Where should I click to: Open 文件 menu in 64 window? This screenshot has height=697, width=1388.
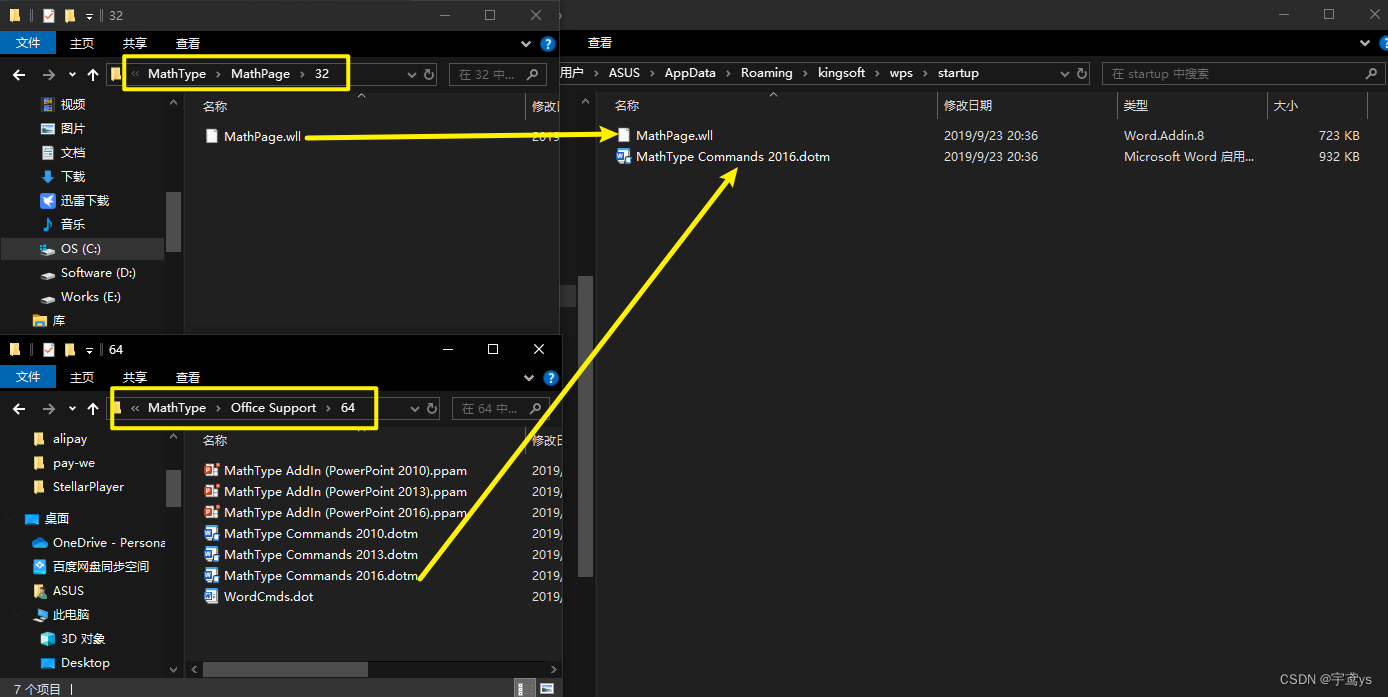pyautogui.click(x=28, y=377)
